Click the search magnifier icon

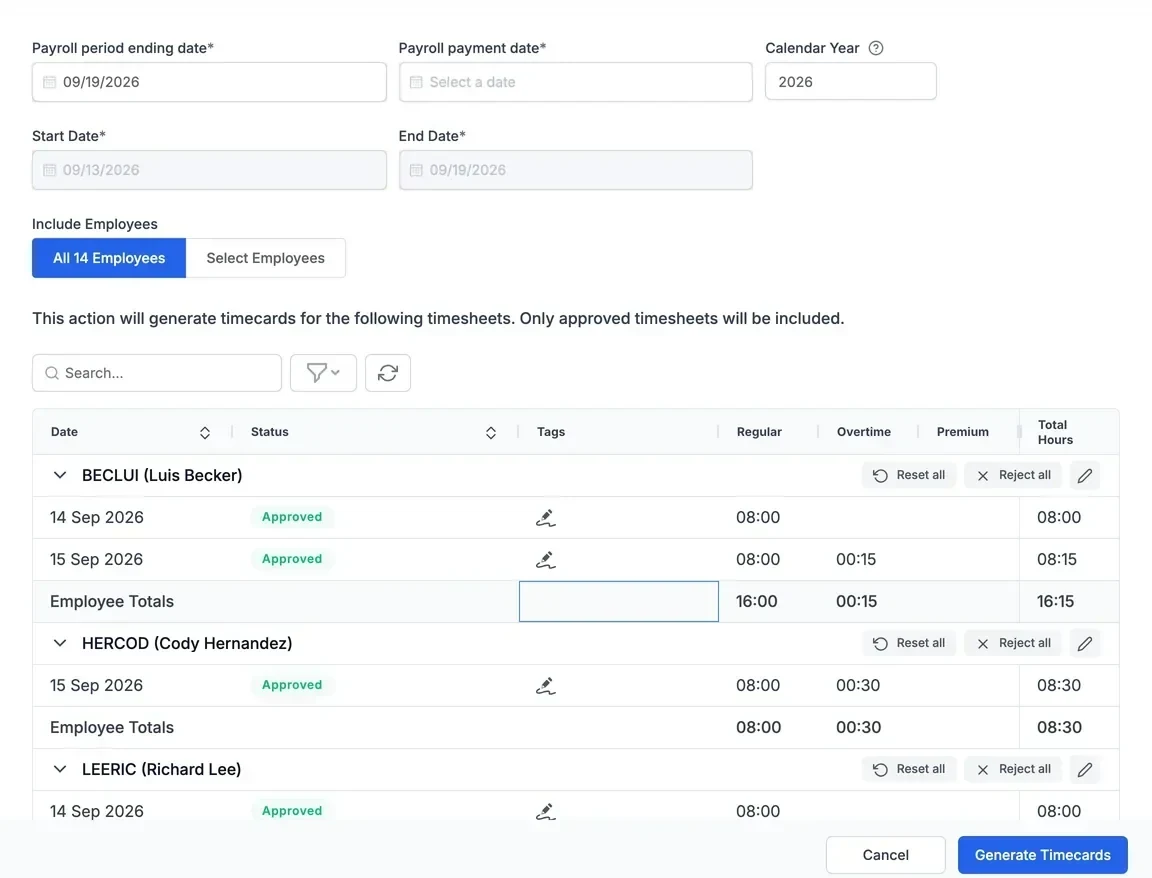pos(52,373)
